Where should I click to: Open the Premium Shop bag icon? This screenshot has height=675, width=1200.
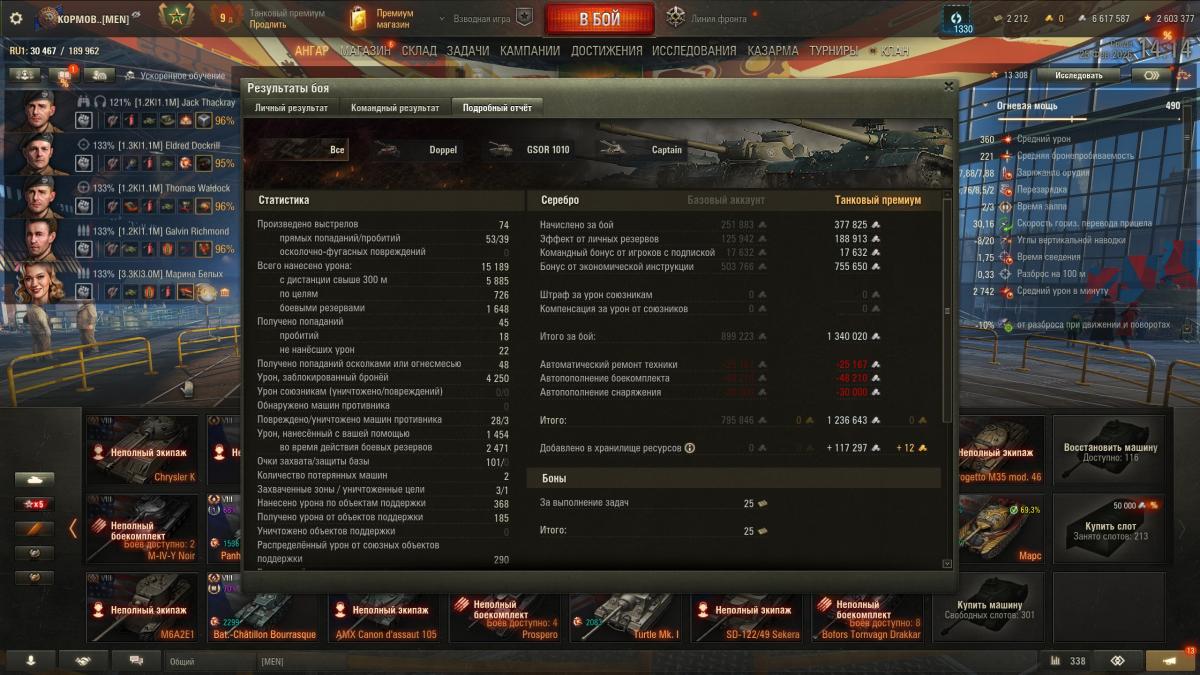pos(358,18)
